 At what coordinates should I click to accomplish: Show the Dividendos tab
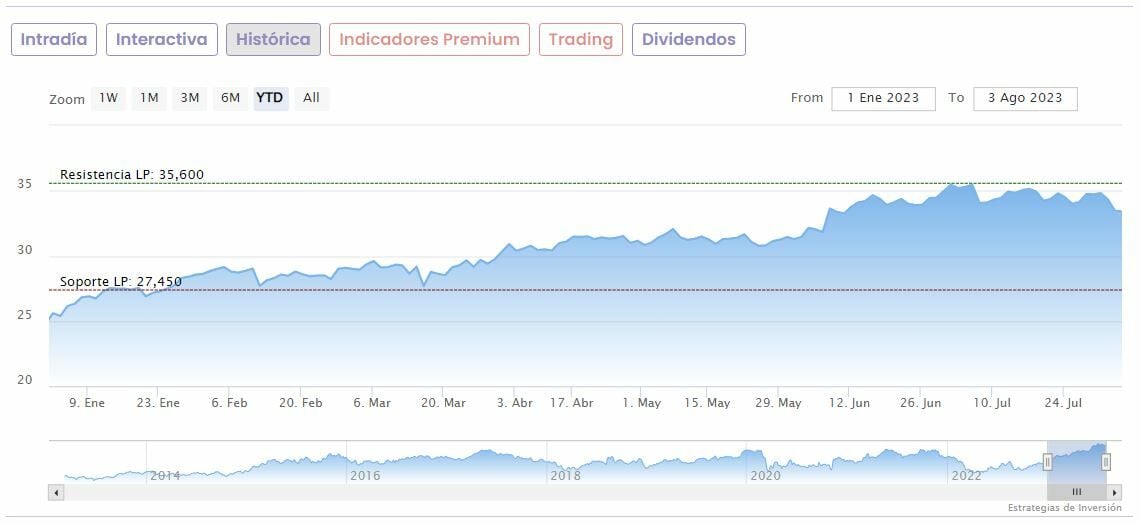[x=689, y=40]
